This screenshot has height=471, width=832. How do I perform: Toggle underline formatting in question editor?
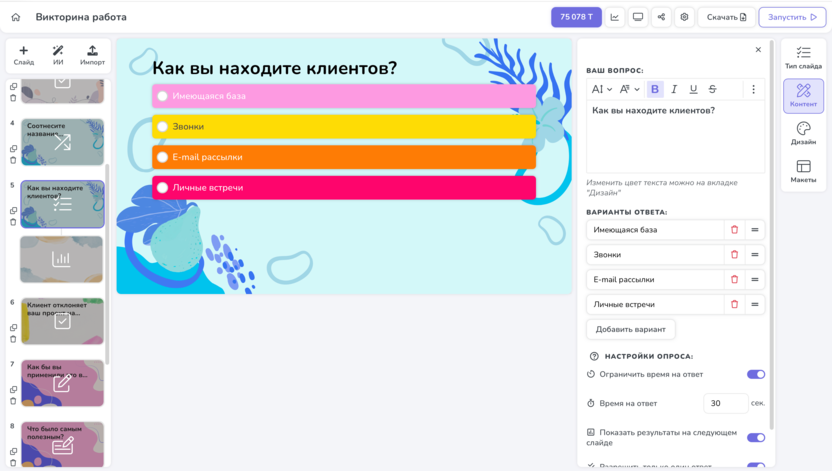tap(693, 89)
